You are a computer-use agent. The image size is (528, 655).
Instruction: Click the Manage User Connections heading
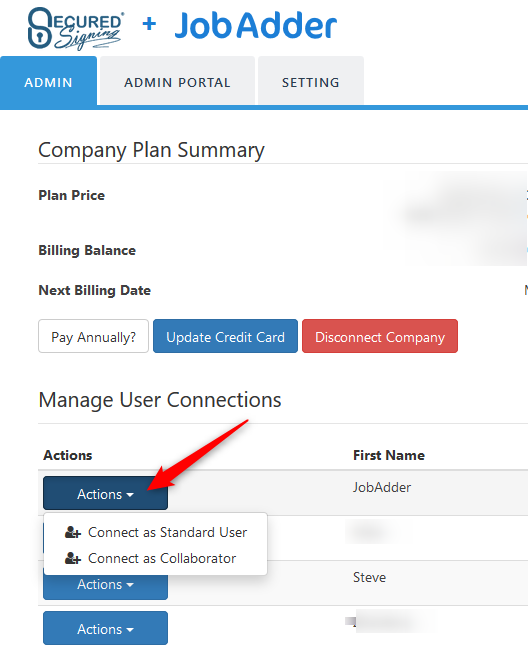tap(160, 400)
